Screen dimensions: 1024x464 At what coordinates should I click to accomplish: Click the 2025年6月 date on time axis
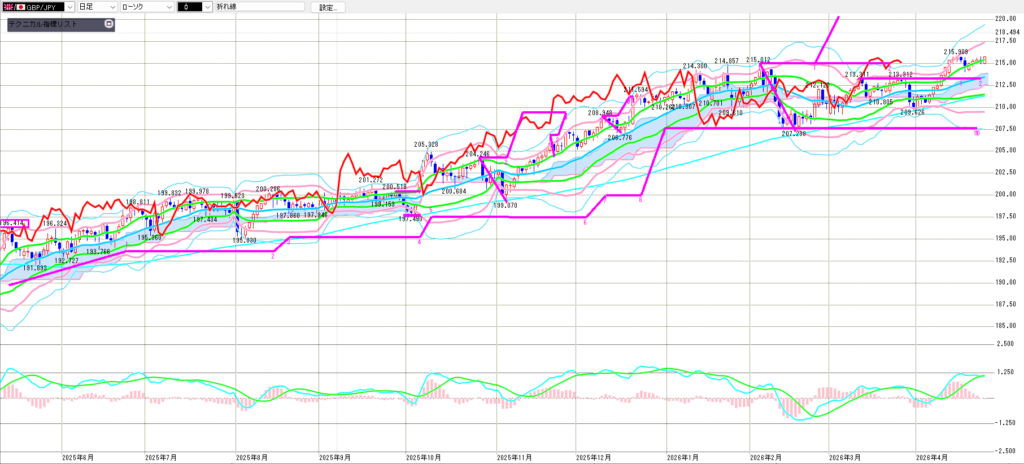77,455
